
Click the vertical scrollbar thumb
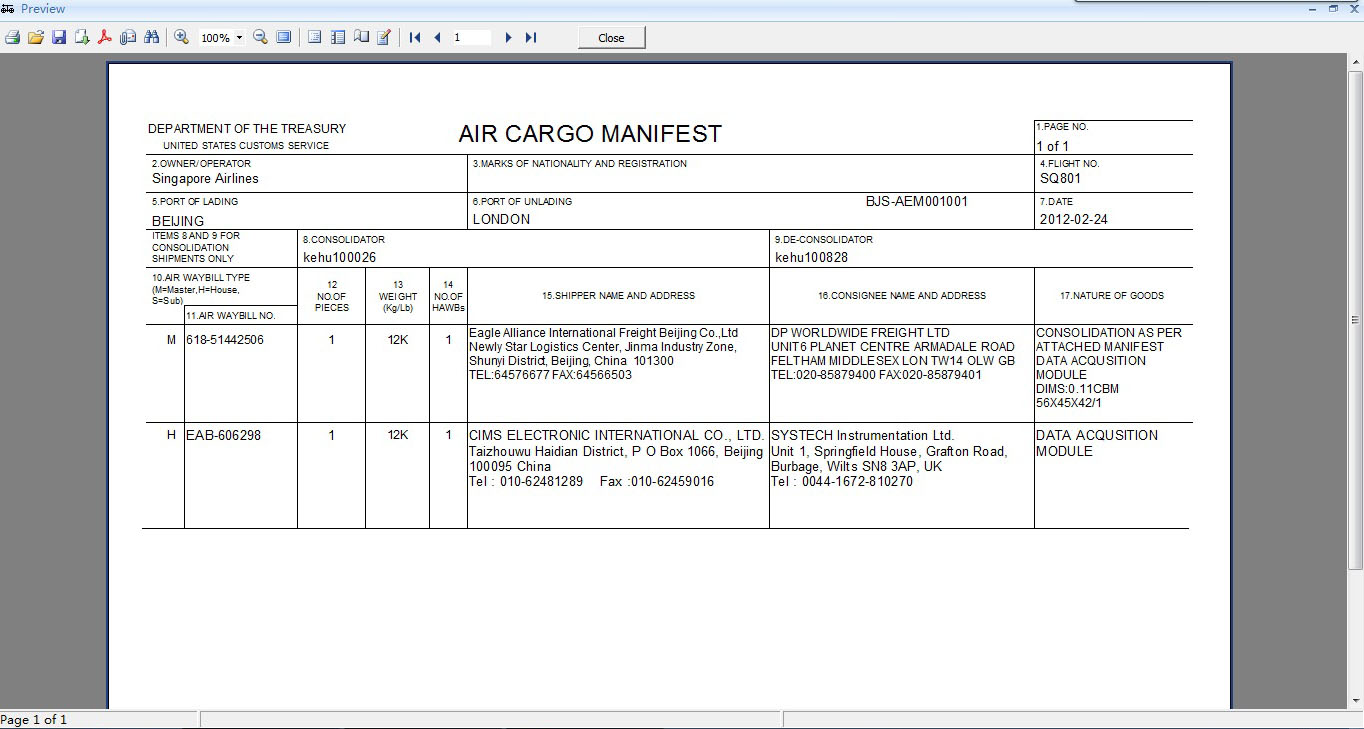[1355, 320]
